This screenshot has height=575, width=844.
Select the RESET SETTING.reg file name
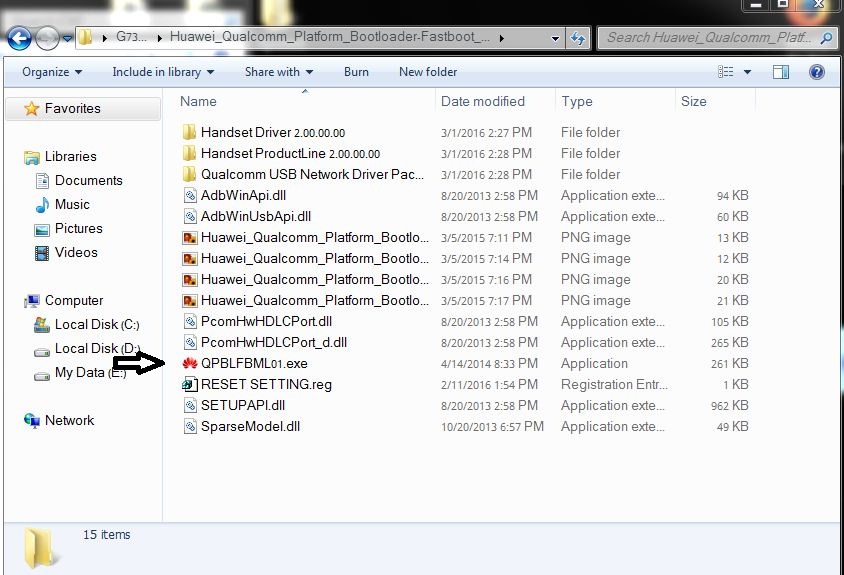pos(266,384)
